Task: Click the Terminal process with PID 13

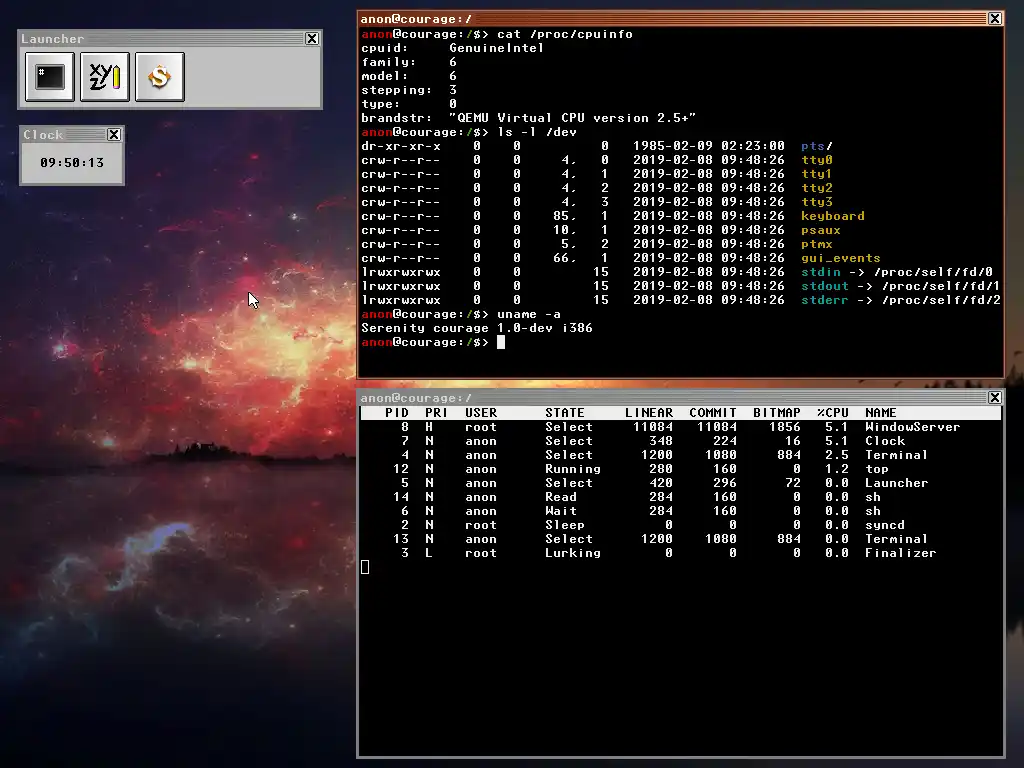Action: (680, 539)
